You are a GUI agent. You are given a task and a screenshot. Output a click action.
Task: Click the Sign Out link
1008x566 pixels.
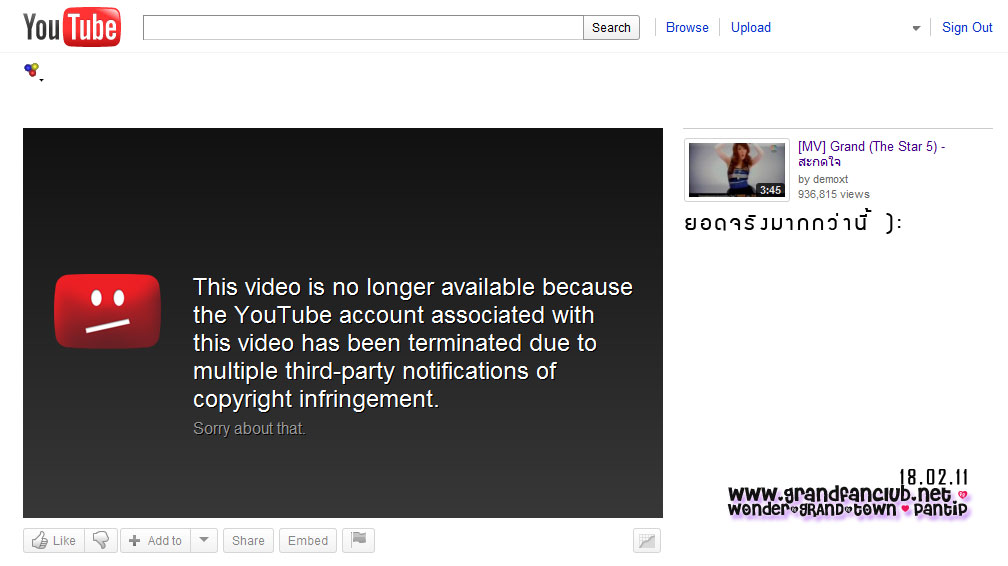pos(967,28)
